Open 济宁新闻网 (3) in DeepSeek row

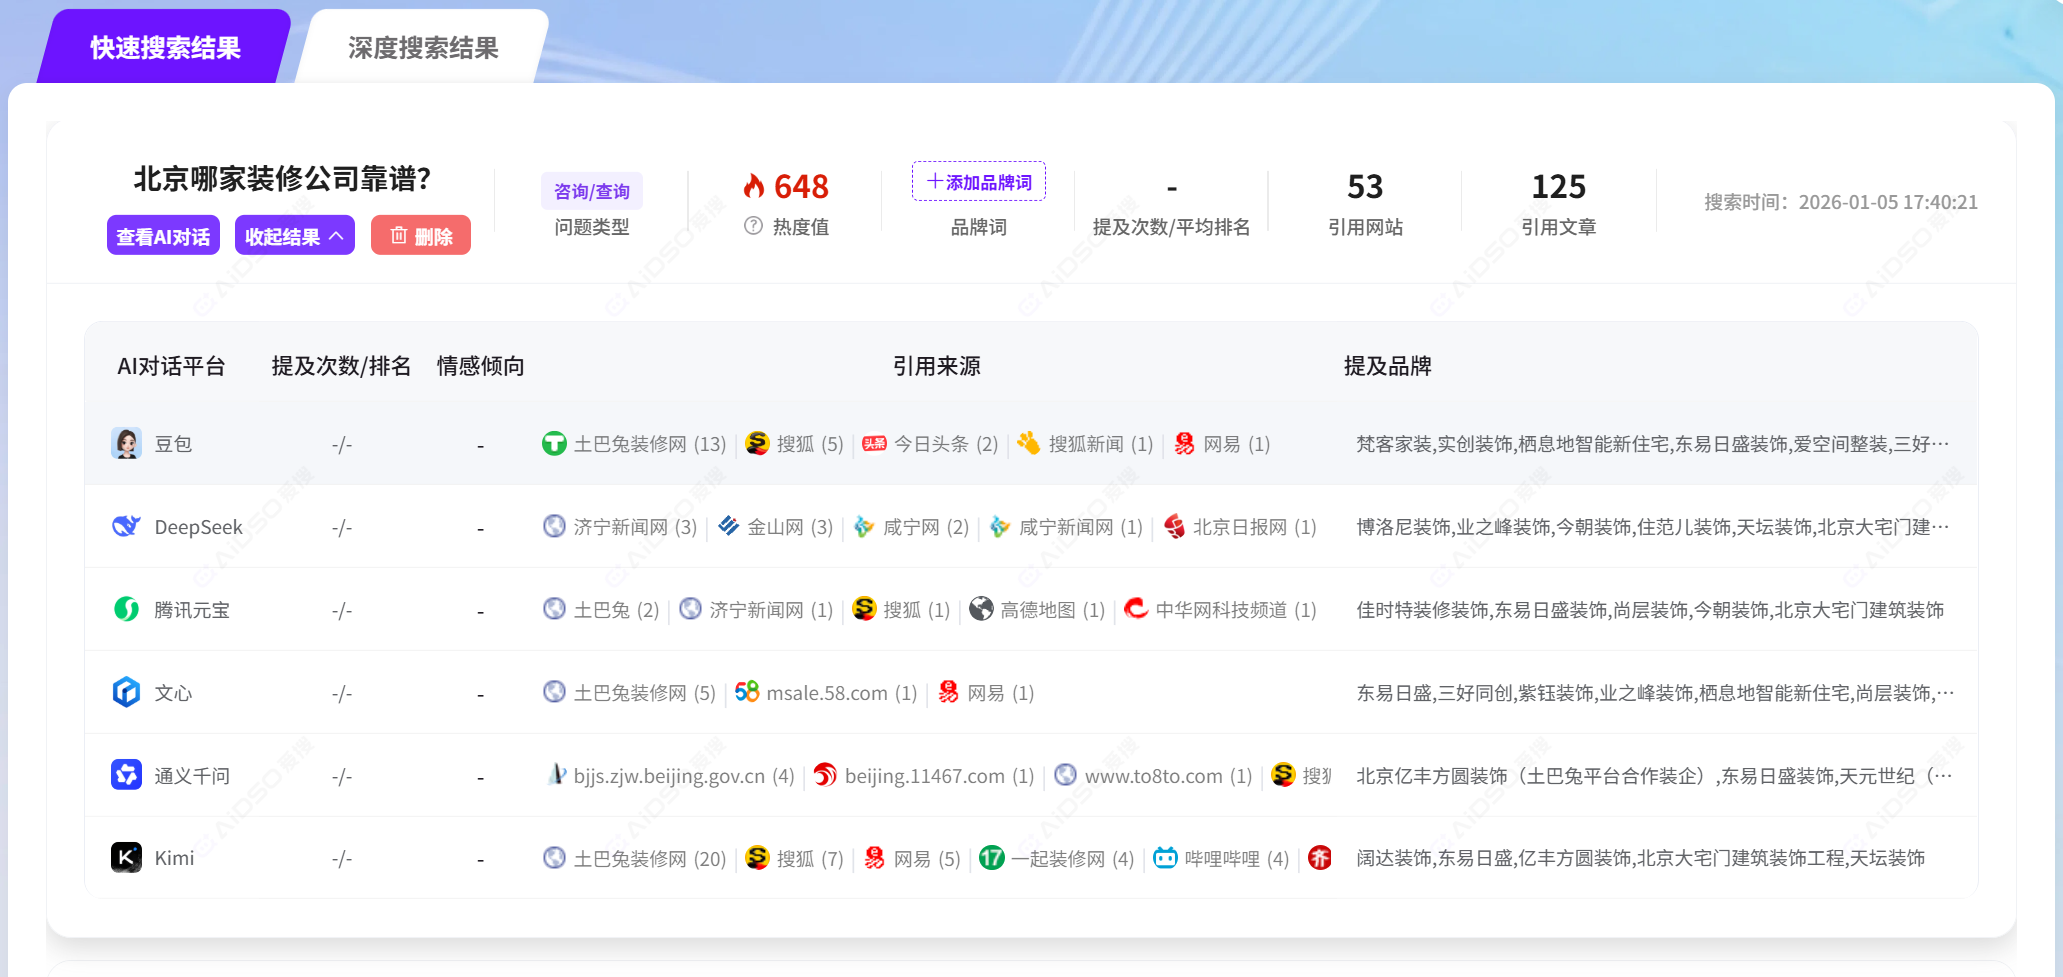point(620,527)
